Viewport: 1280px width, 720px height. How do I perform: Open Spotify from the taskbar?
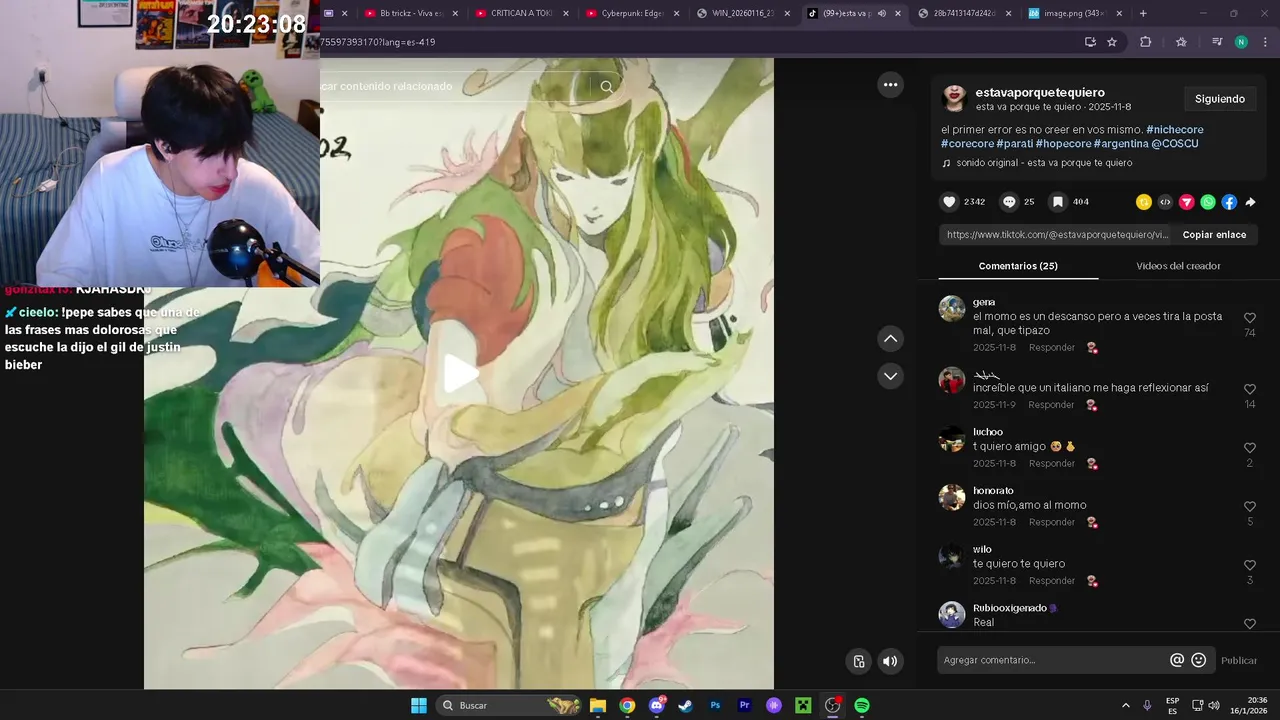pyautogui.click(x=862, y=705)
